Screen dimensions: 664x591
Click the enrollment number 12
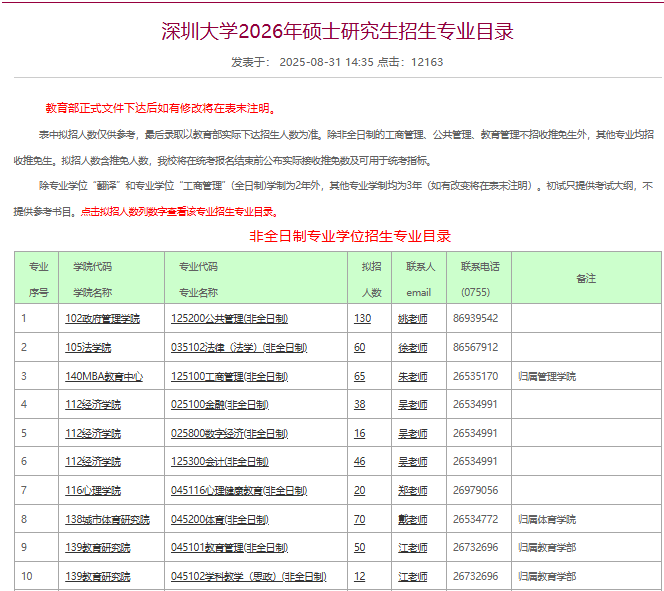click(360, 576)
